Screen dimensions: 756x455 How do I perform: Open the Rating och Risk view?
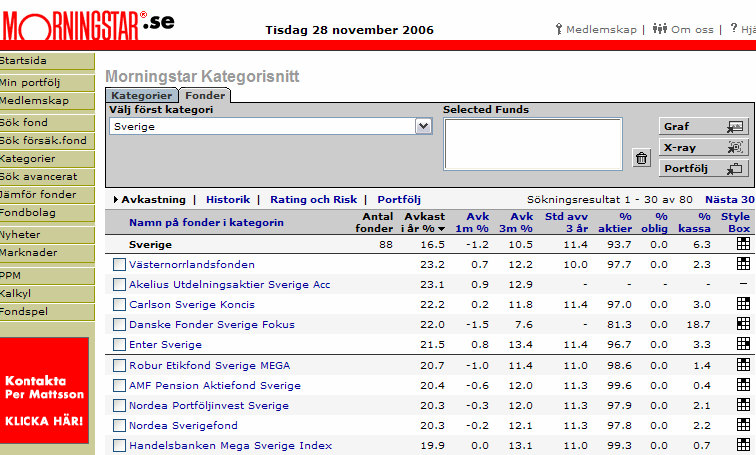click(313, 200)
